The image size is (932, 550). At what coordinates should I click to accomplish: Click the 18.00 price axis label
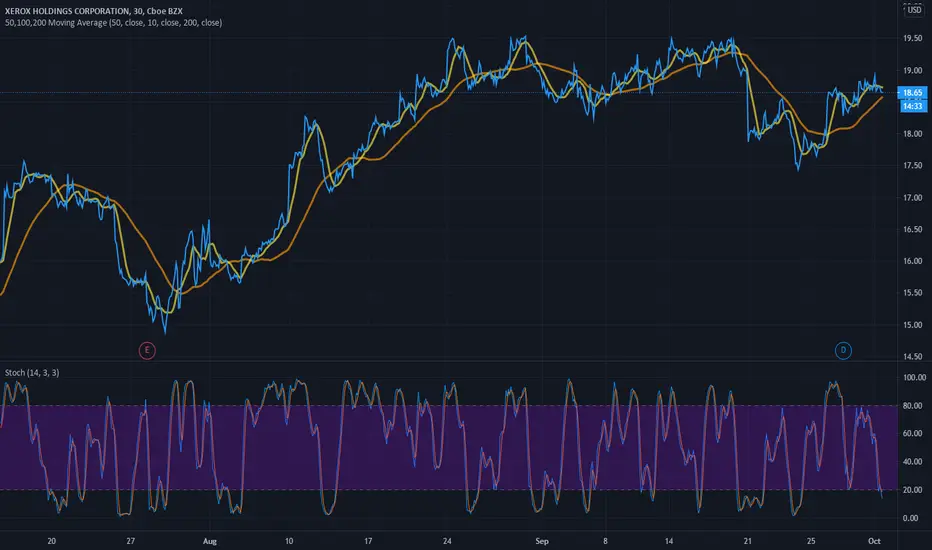click(912, 134)
